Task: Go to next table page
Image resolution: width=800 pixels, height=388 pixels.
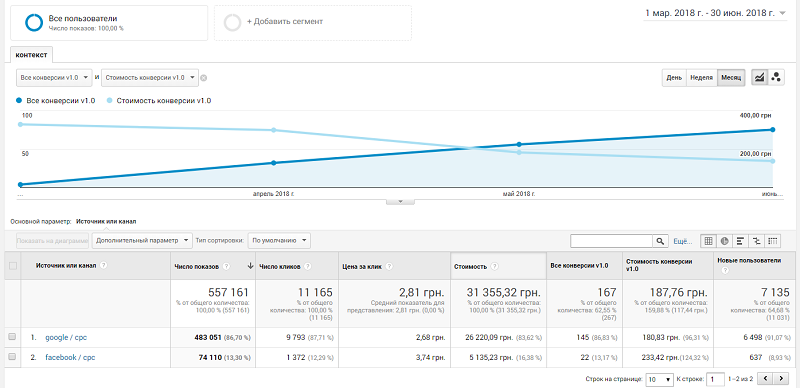Action: pyautogui.click(x=781, y=379)
